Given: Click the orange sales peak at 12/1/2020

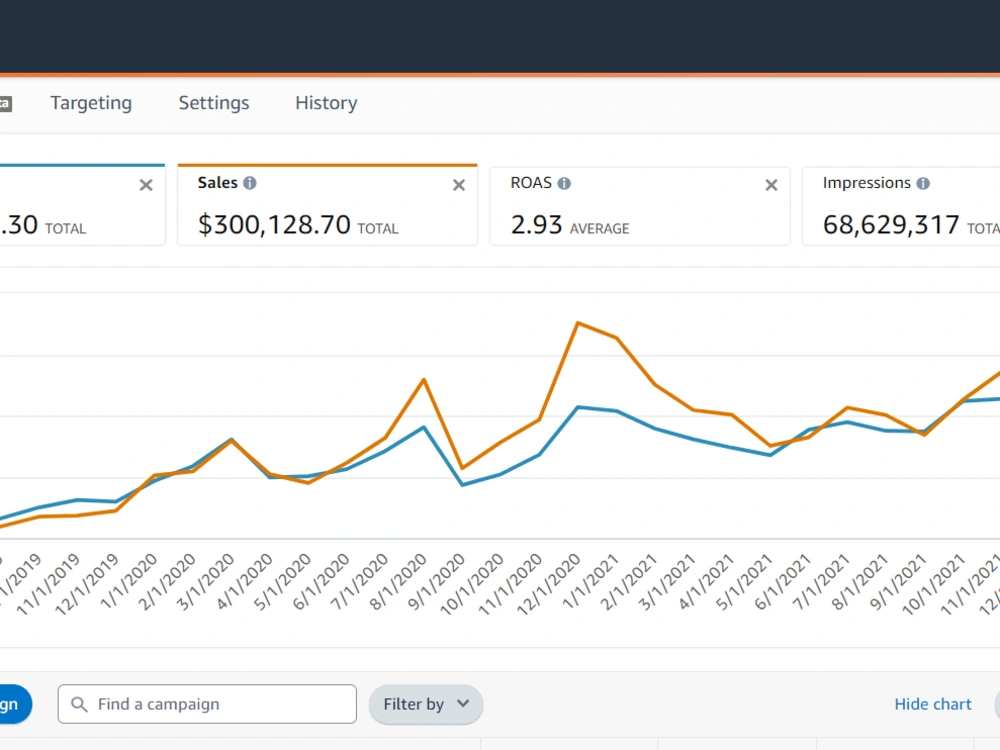Looking at the screenshot, I should 578,323.
